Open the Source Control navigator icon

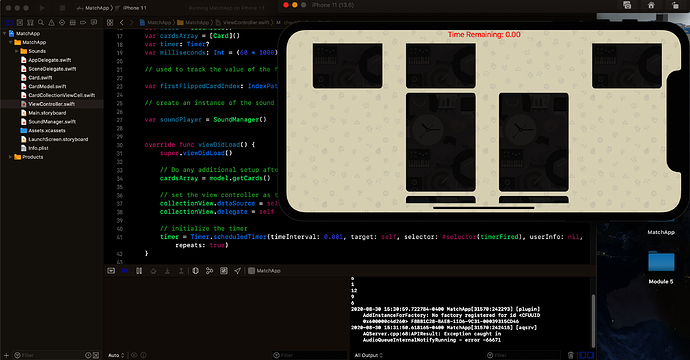click(20, 22)
